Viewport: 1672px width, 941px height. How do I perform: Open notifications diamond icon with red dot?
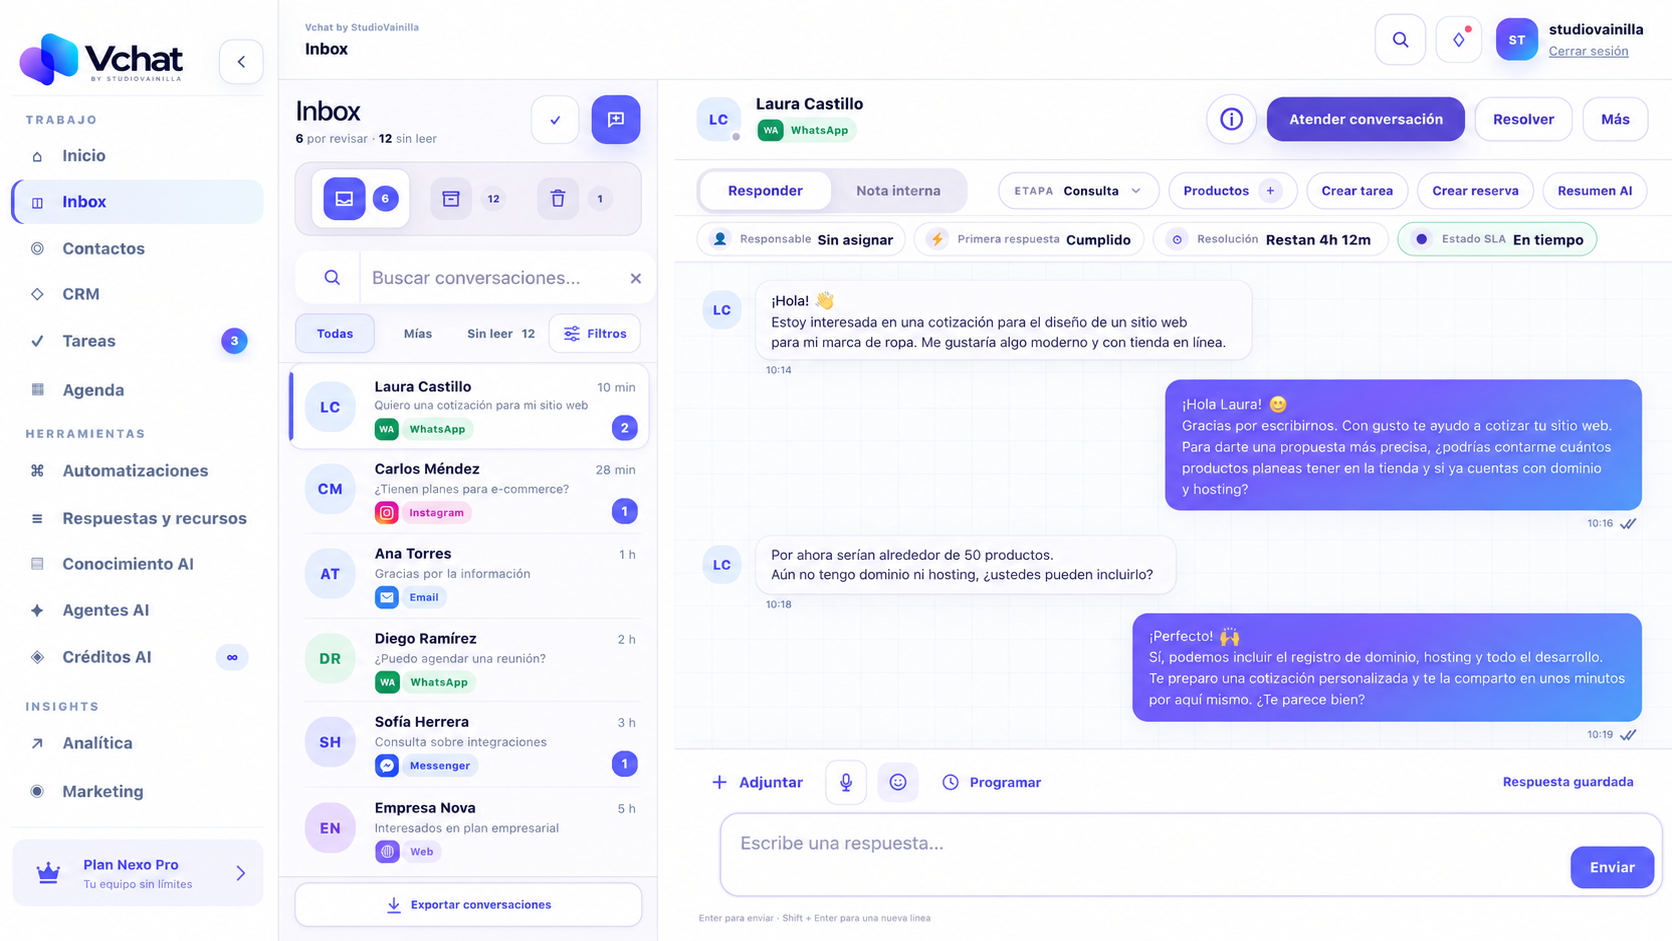(1459, 40)
